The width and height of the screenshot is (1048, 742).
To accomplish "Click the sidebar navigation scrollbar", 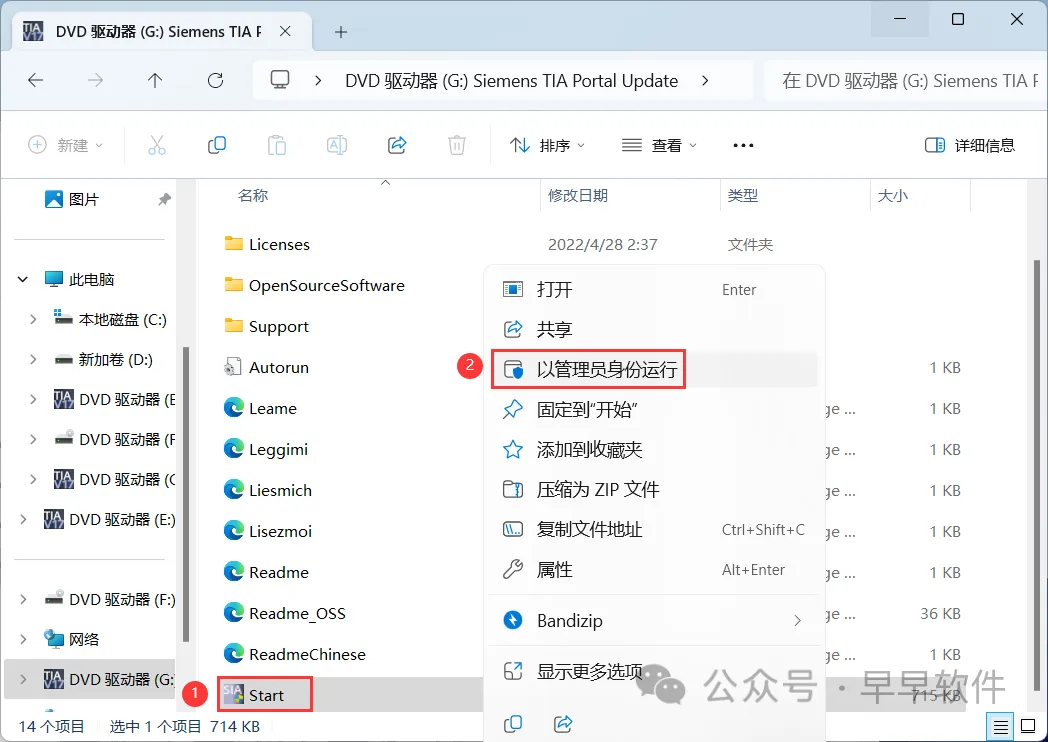I will pos(186,495).
